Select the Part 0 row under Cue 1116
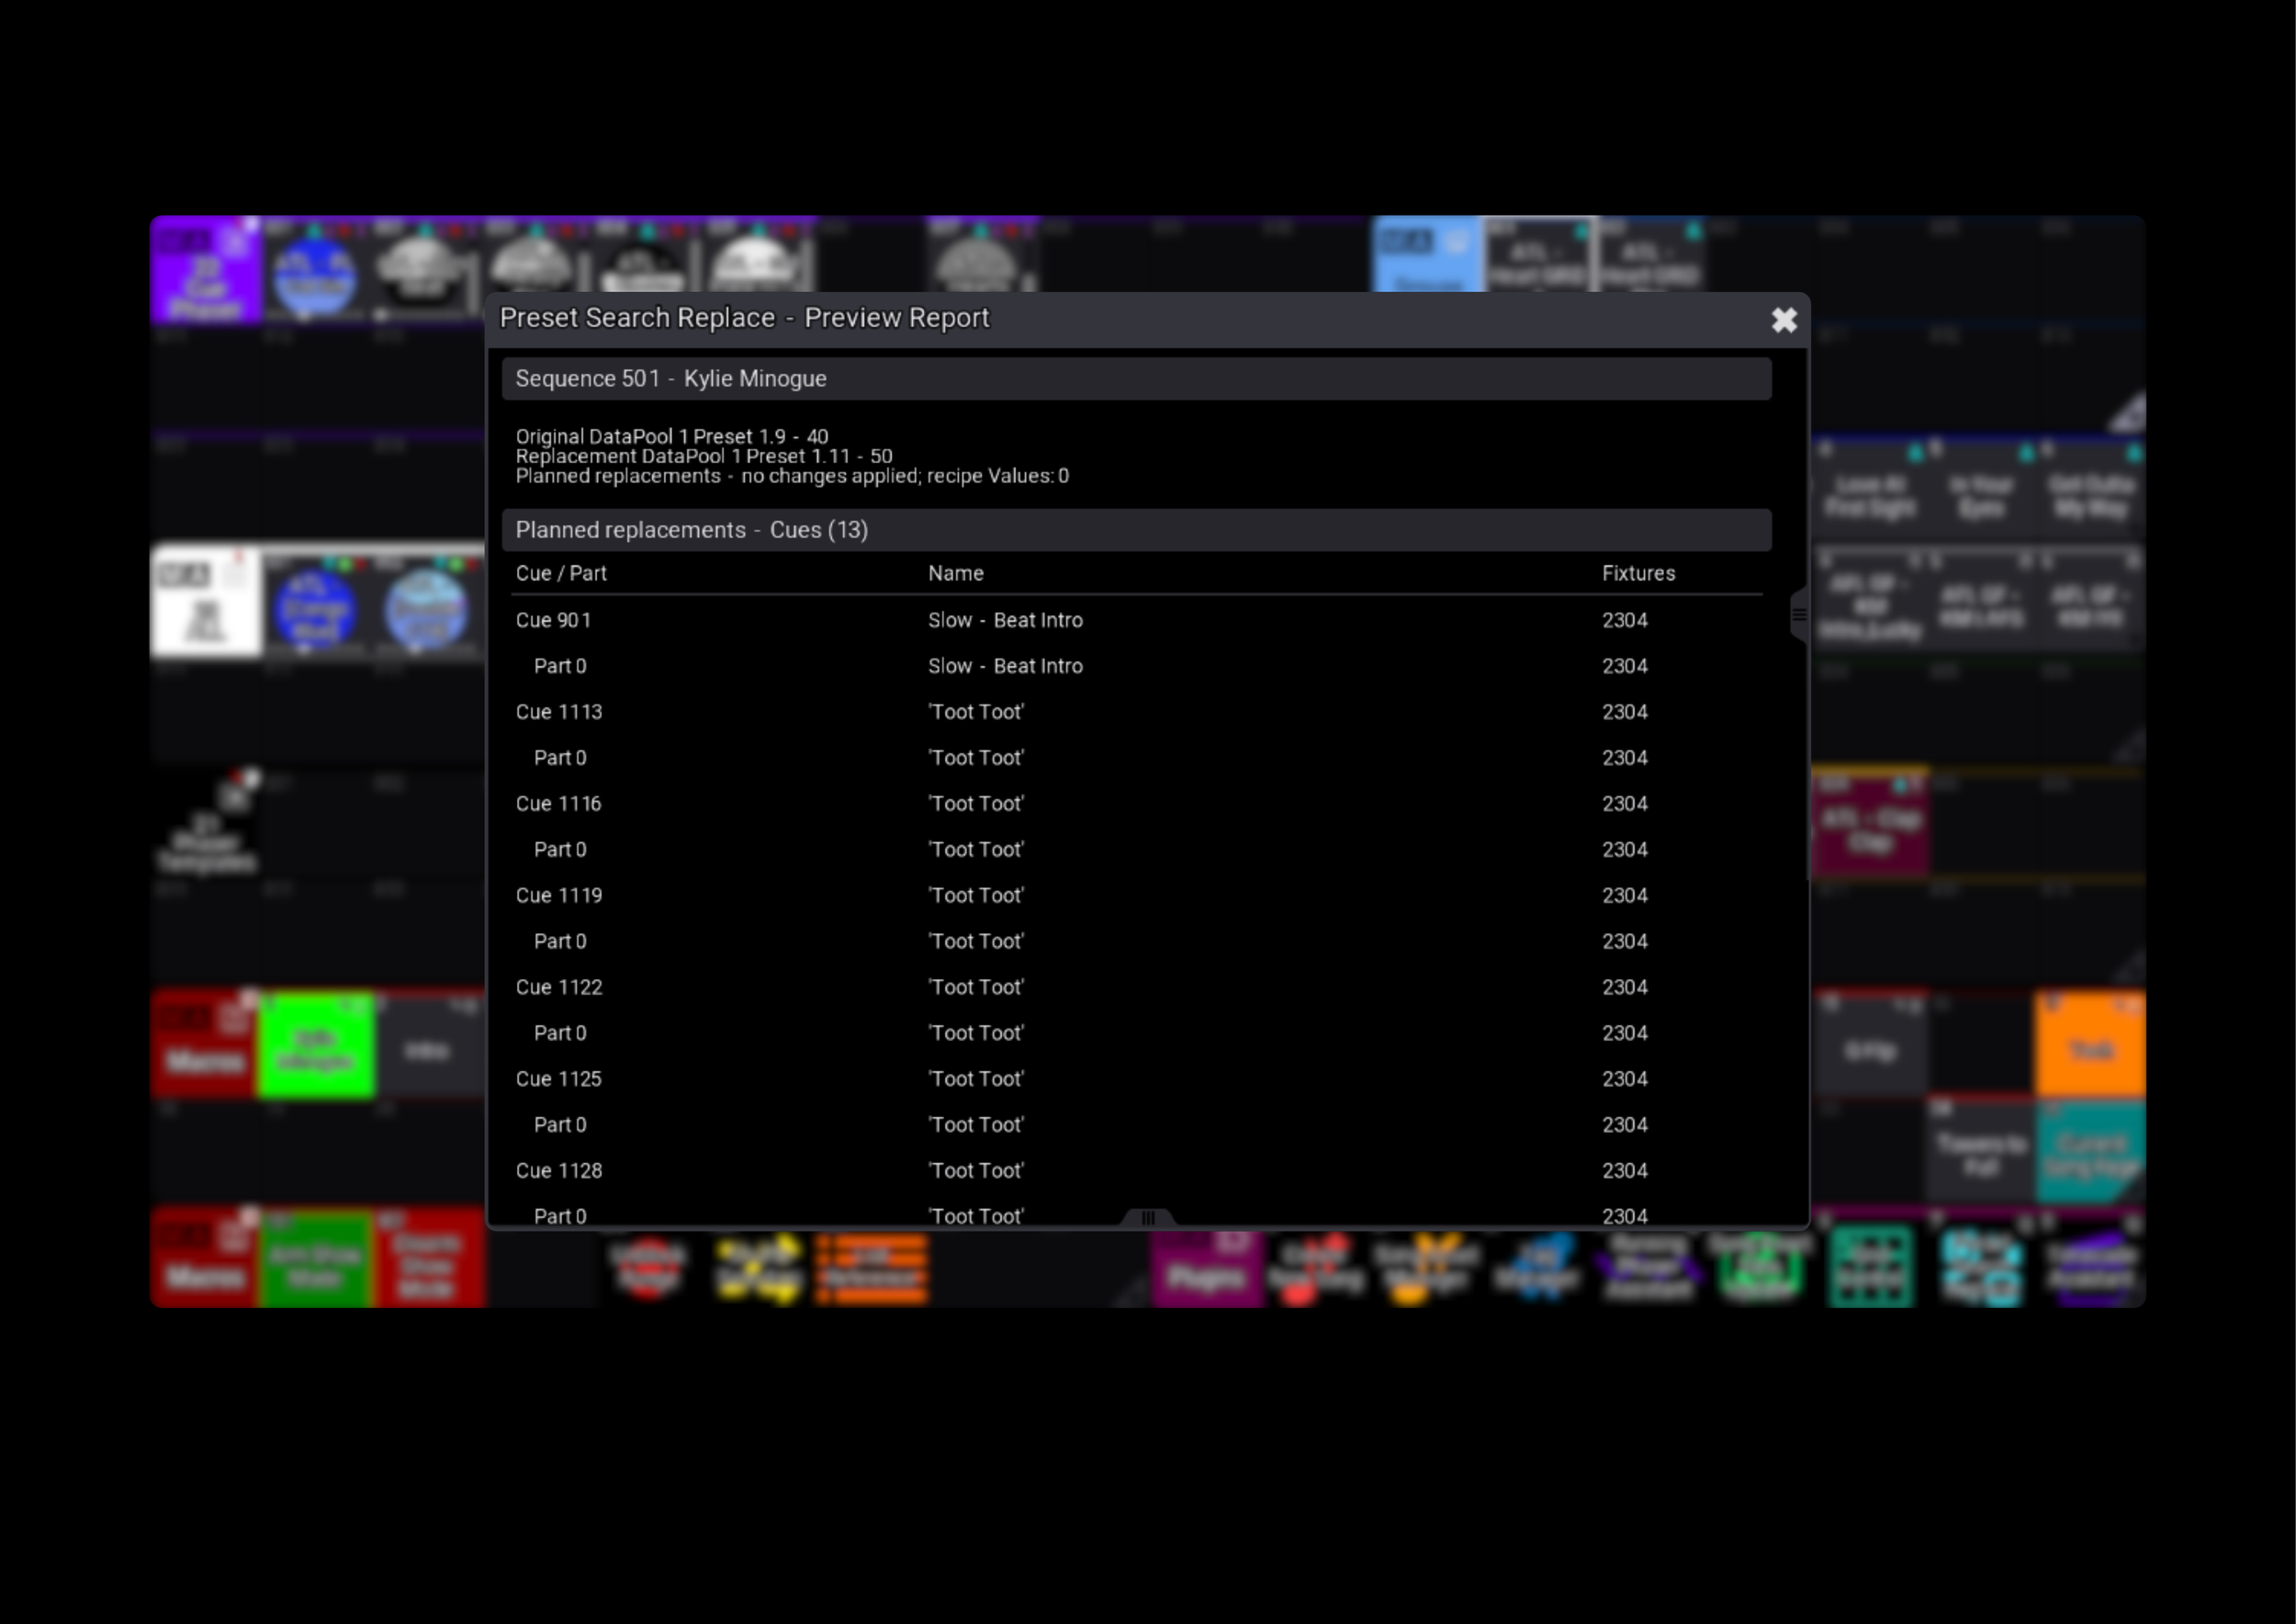The image size is (2296, 1624). [x=1136, y=849]
